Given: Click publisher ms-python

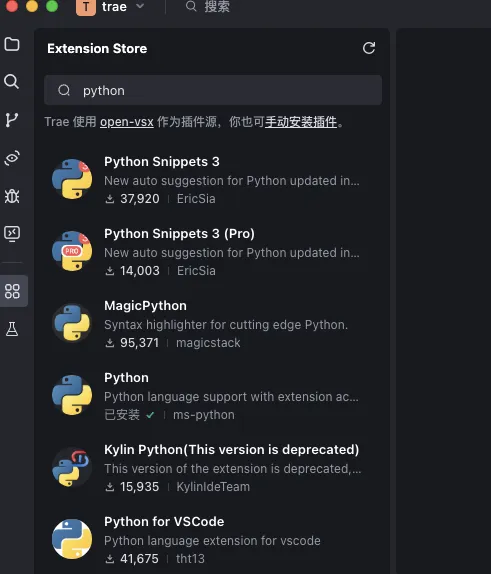Looking at the screenshot, I should coord(204,415).
